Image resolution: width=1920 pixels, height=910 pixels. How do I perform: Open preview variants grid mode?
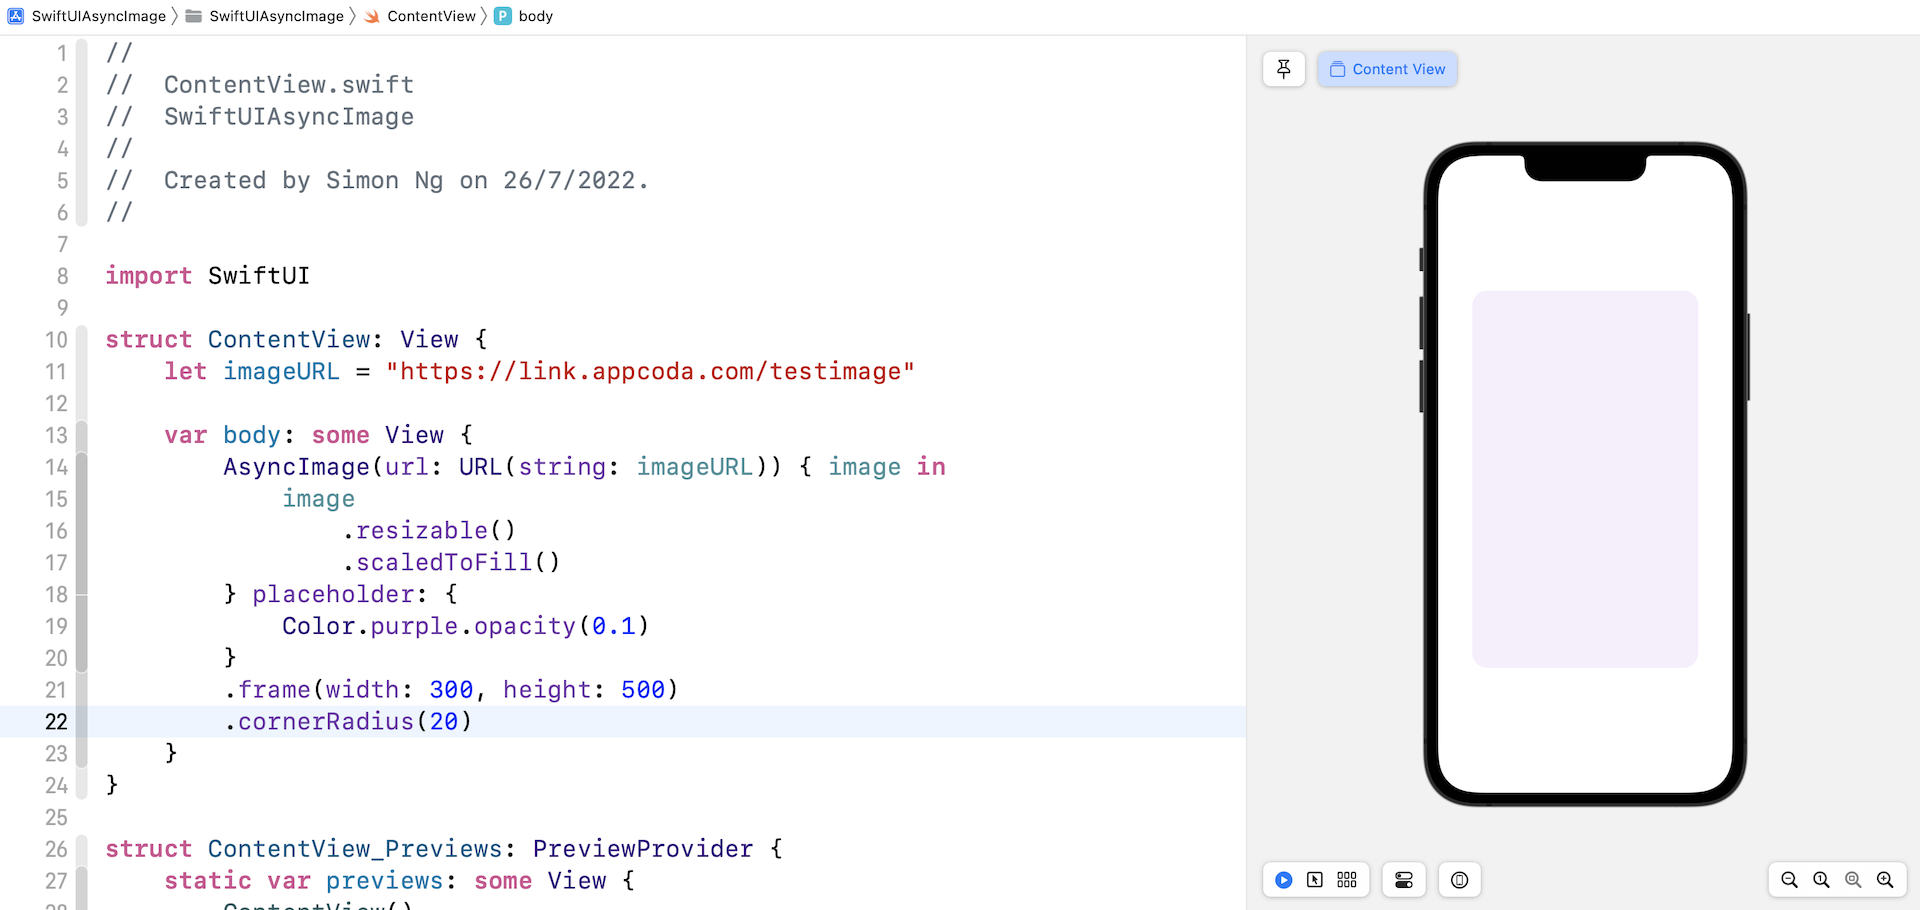click(1346, 880)
